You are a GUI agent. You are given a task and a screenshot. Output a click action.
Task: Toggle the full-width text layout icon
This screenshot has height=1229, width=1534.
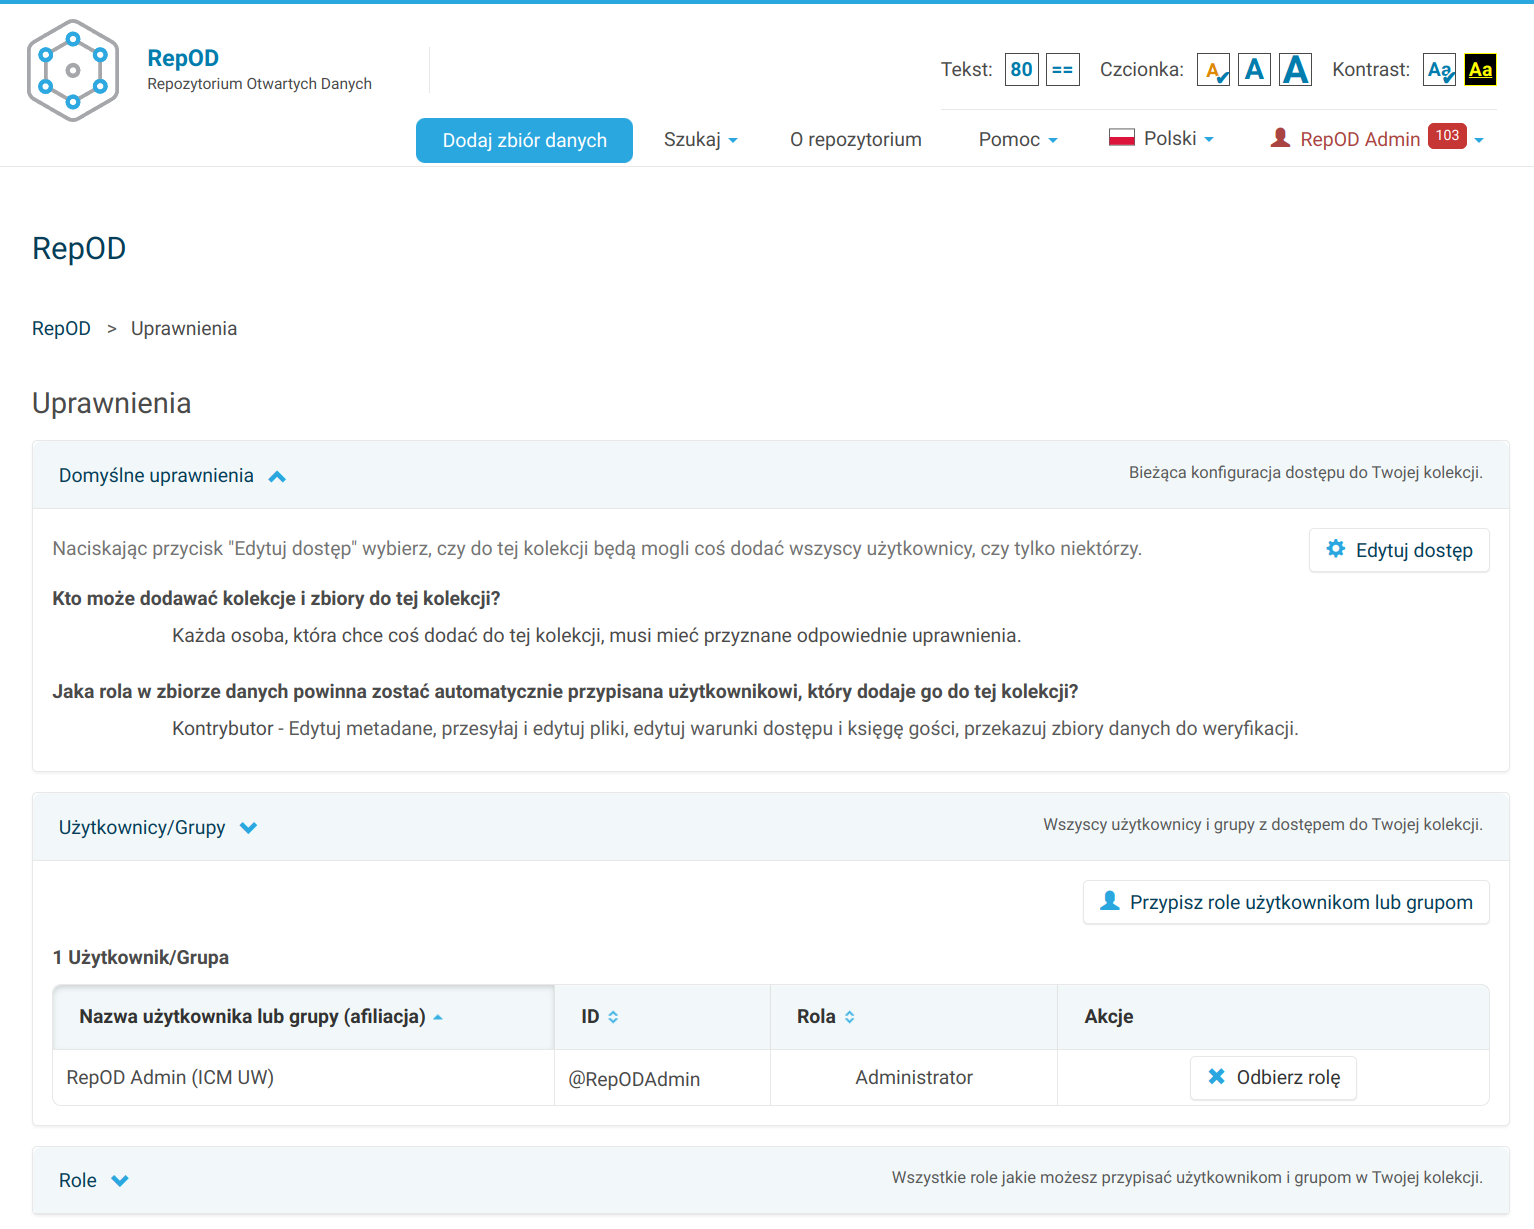coord(1062,70)
